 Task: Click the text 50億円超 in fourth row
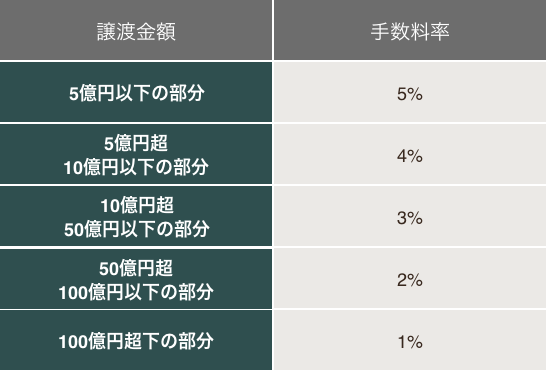pos(136,268)
